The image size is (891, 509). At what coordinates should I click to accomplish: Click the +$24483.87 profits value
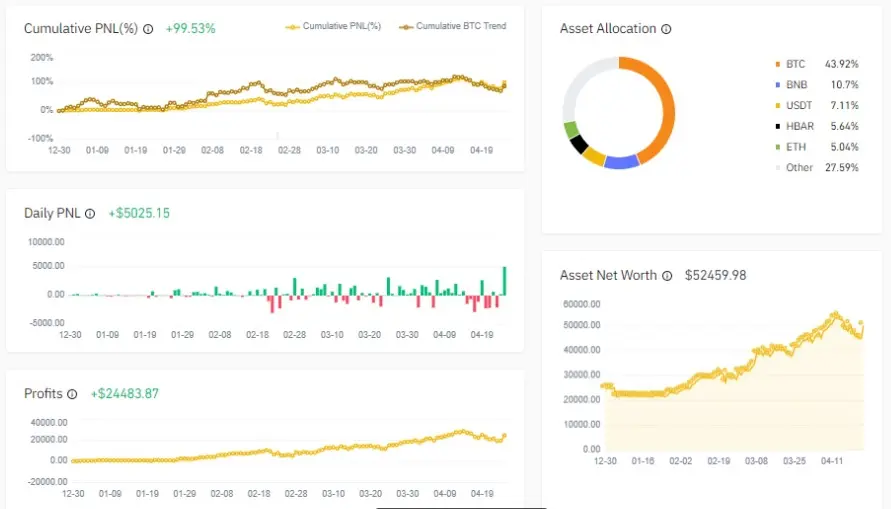124,394
